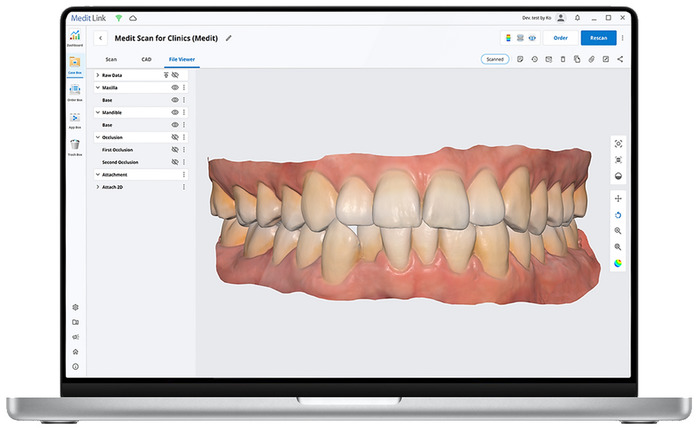The width and height of the screenshot is (700, 432).
Task: Click the Rescan button
Action: tap(598, 38)
